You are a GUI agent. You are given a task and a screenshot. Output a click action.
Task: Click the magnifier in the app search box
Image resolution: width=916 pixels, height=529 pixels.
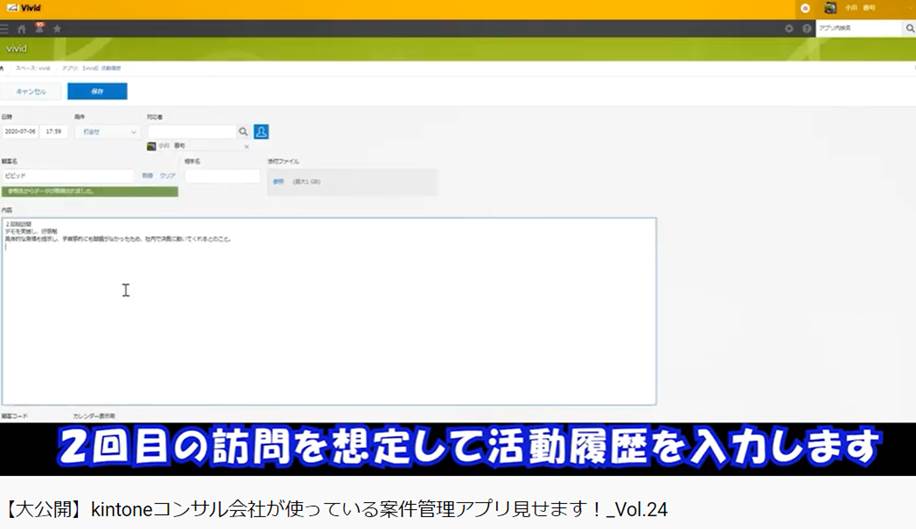(910, 28)
